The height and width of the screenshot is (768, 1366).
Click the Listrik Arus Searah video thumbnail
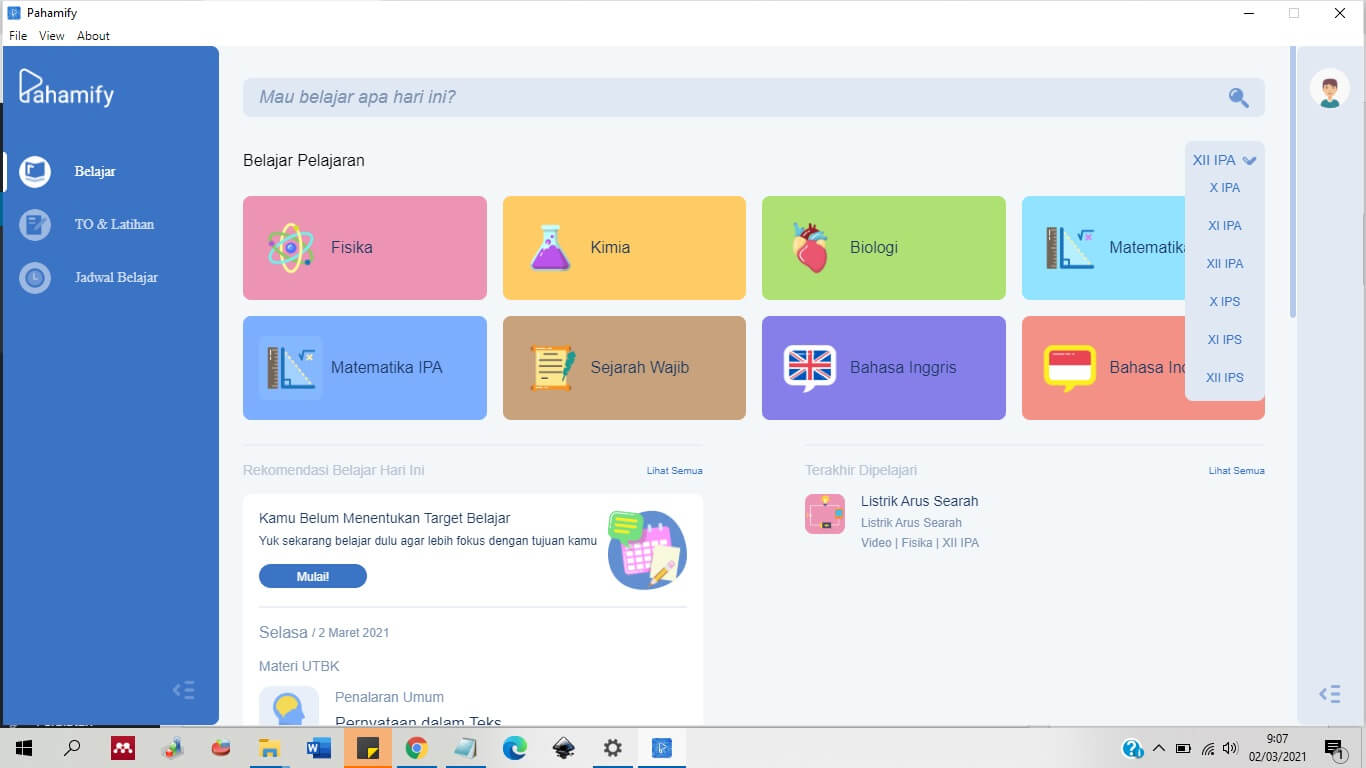click(x=825, y=514)
